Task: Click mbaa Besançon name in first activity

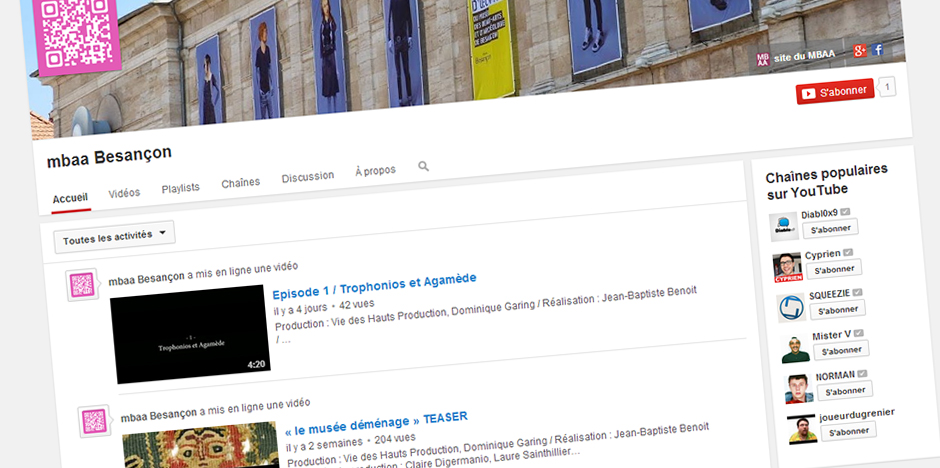Action: pos(146,278)
